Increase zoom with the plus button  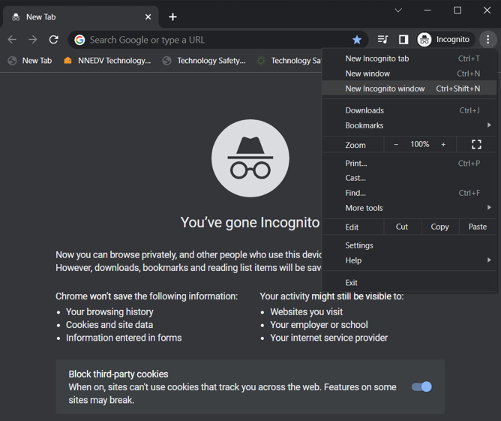[x=443, y=145]
